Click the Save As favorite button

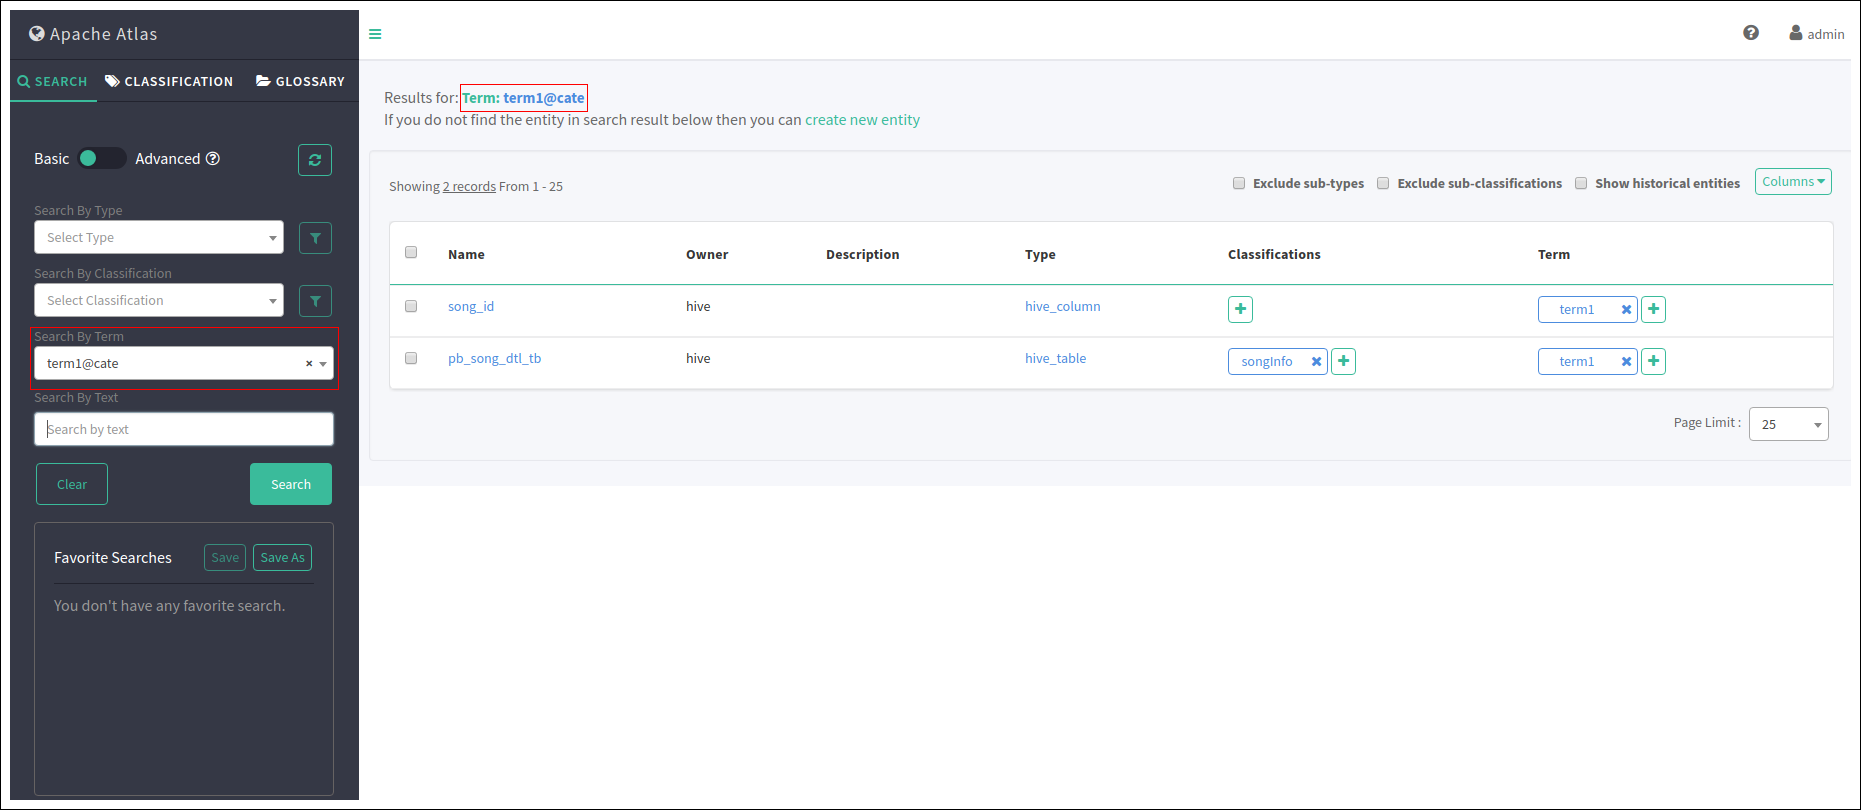(x=283, y=558)
